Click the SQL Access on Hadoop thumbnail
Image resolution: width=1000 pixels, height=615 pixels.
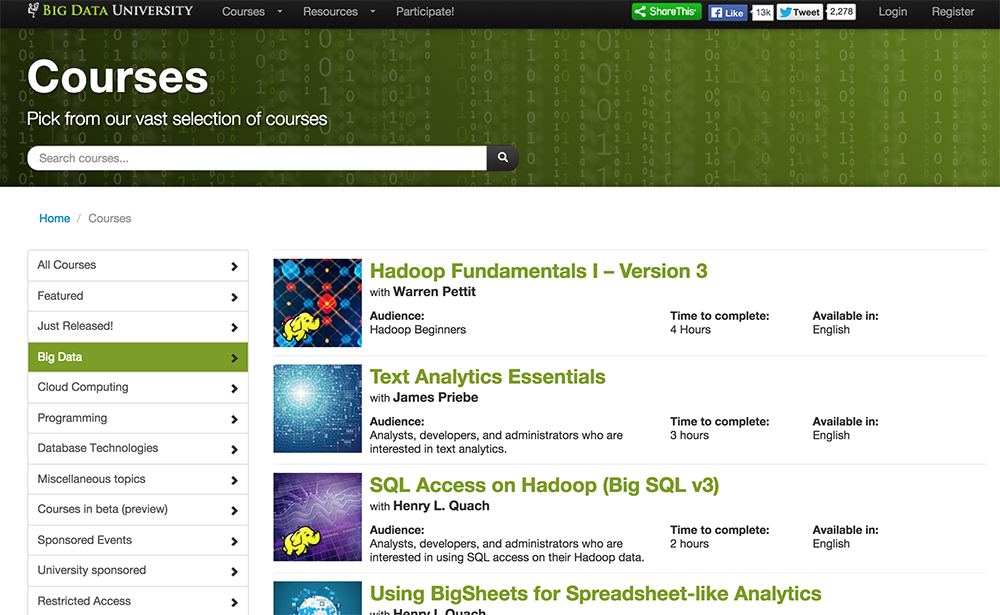pyautogui.click(x=318, y=517)
